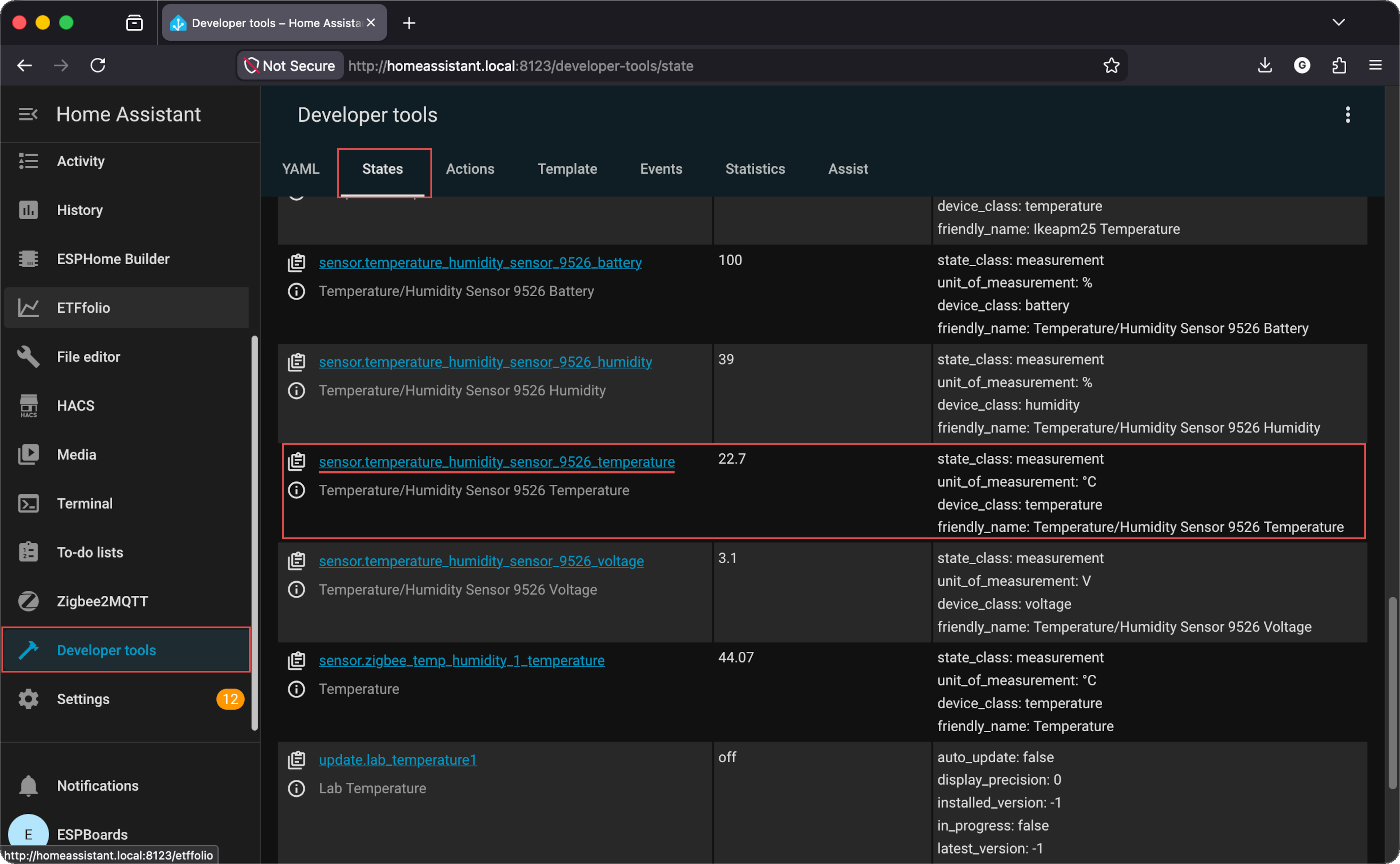Switch to the Statistics tab
This screenshot has width=1400, height=864.
pyautogui.click(x=755, y=169)
